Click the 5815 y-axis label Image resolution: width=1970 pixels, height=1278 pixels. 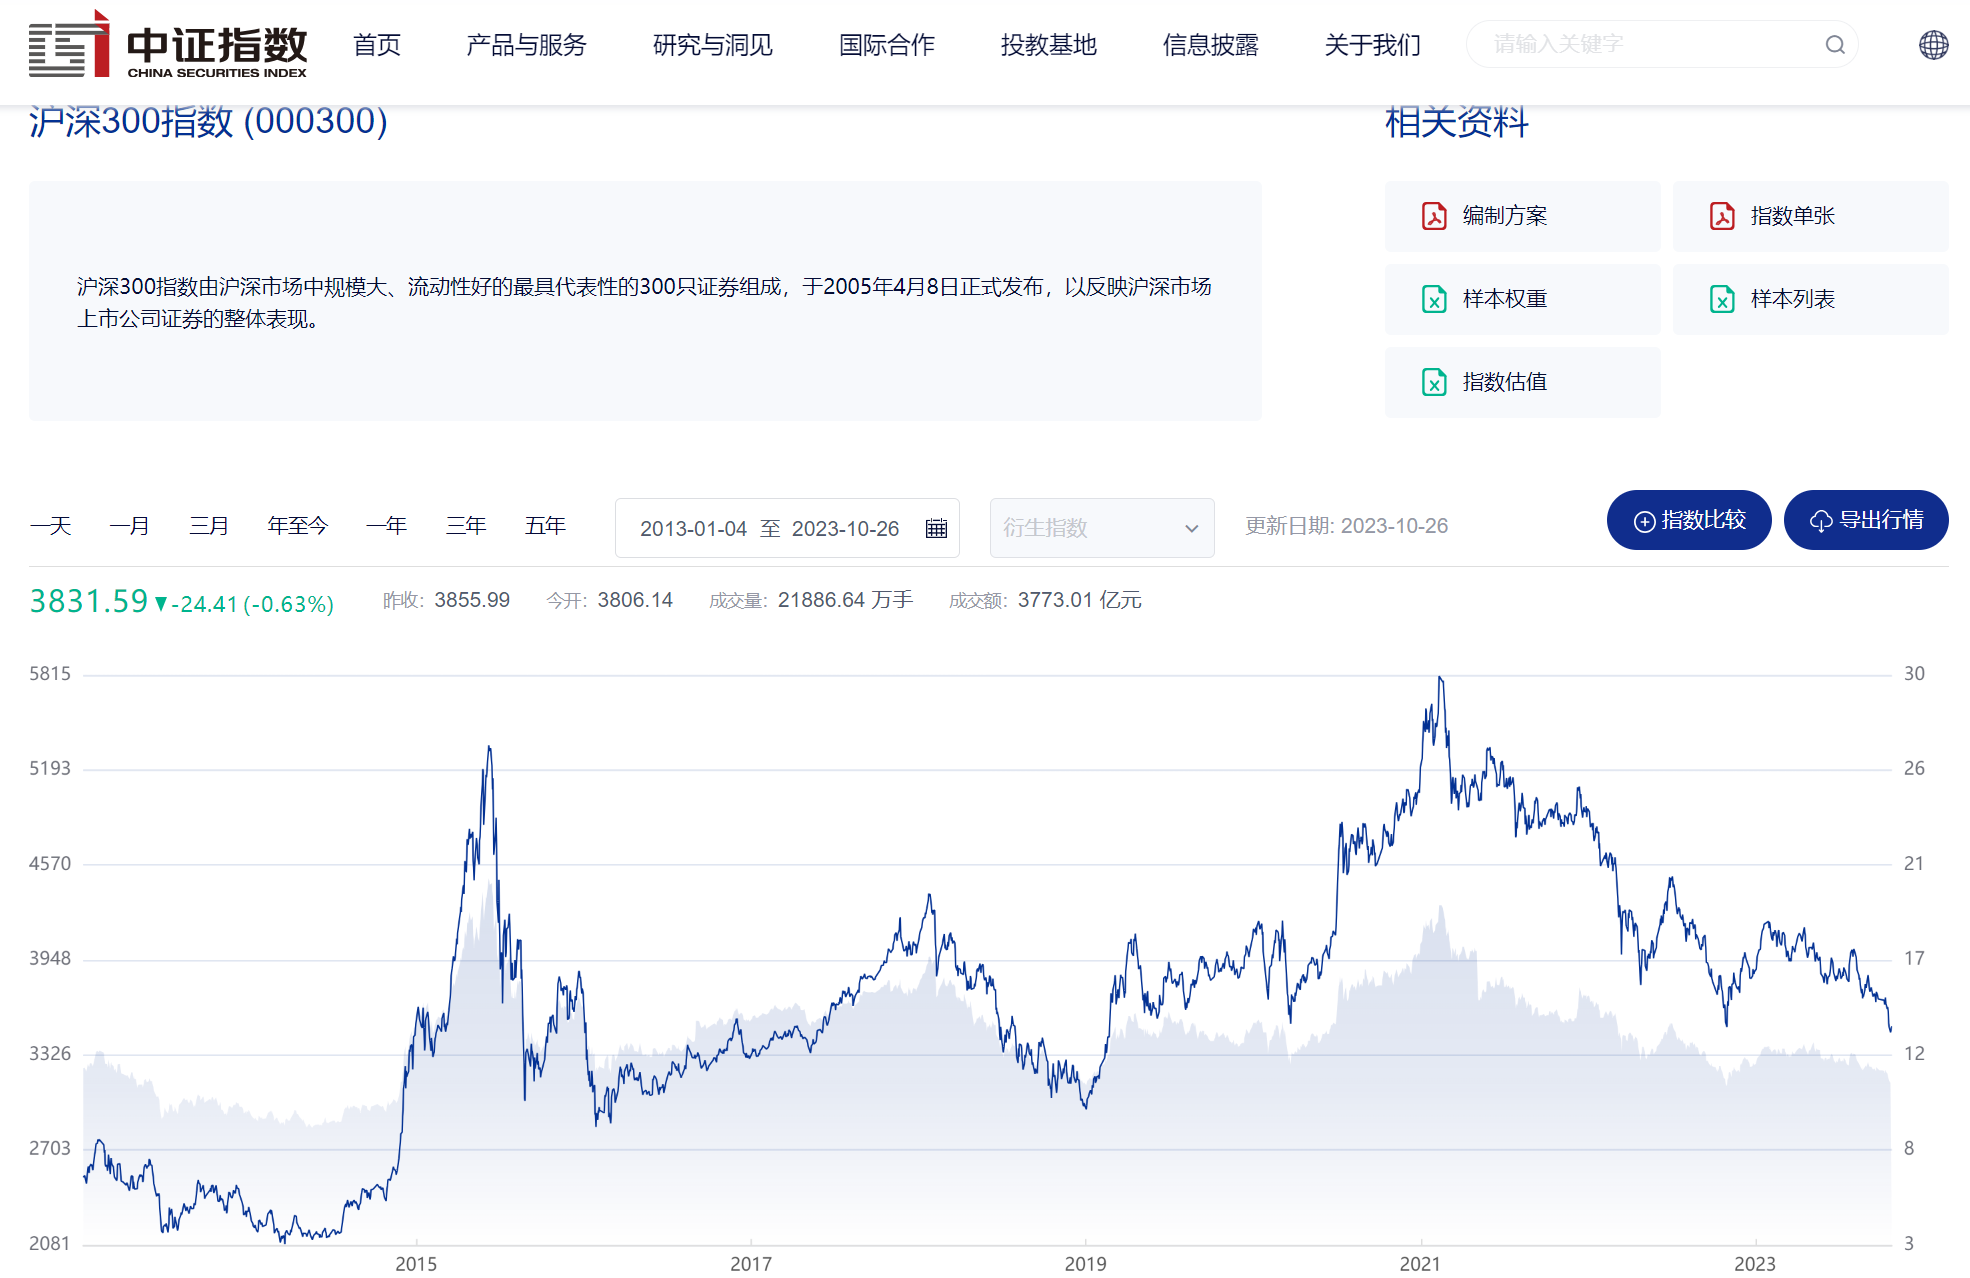click(x=50, y=674)
